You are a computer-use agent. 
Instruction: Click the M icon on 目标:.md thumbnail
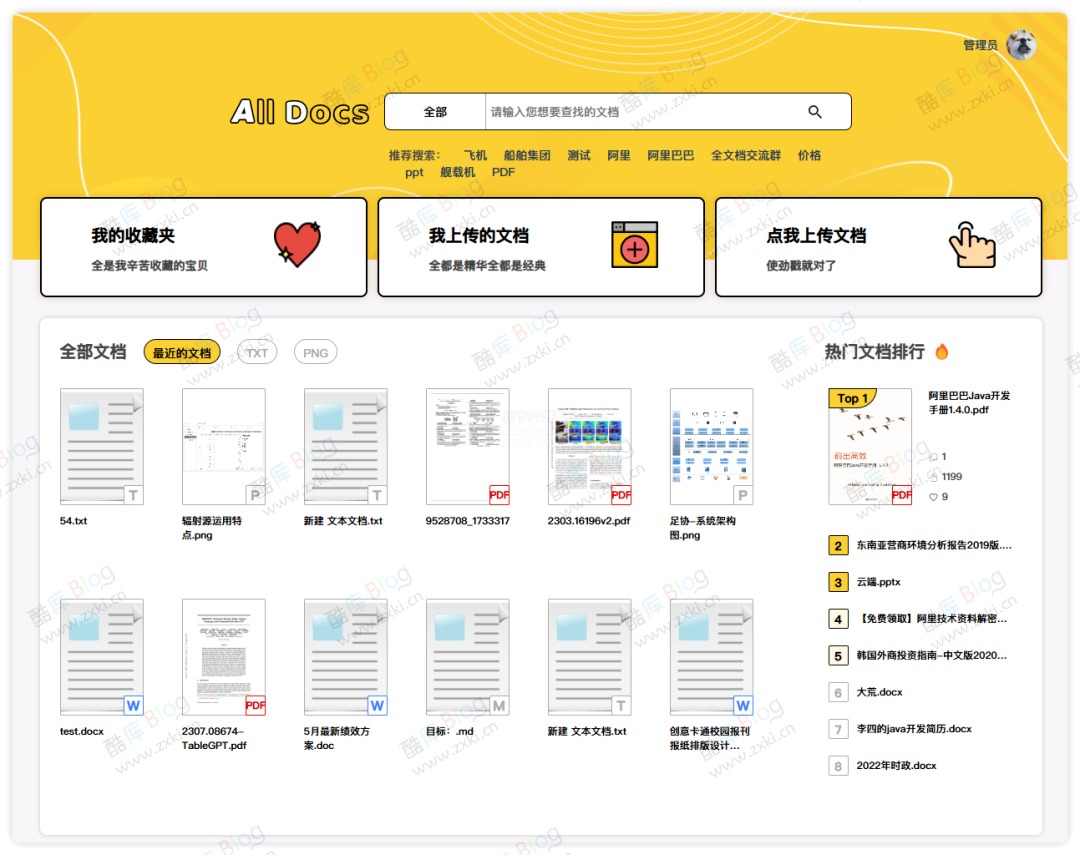(500, 705)
